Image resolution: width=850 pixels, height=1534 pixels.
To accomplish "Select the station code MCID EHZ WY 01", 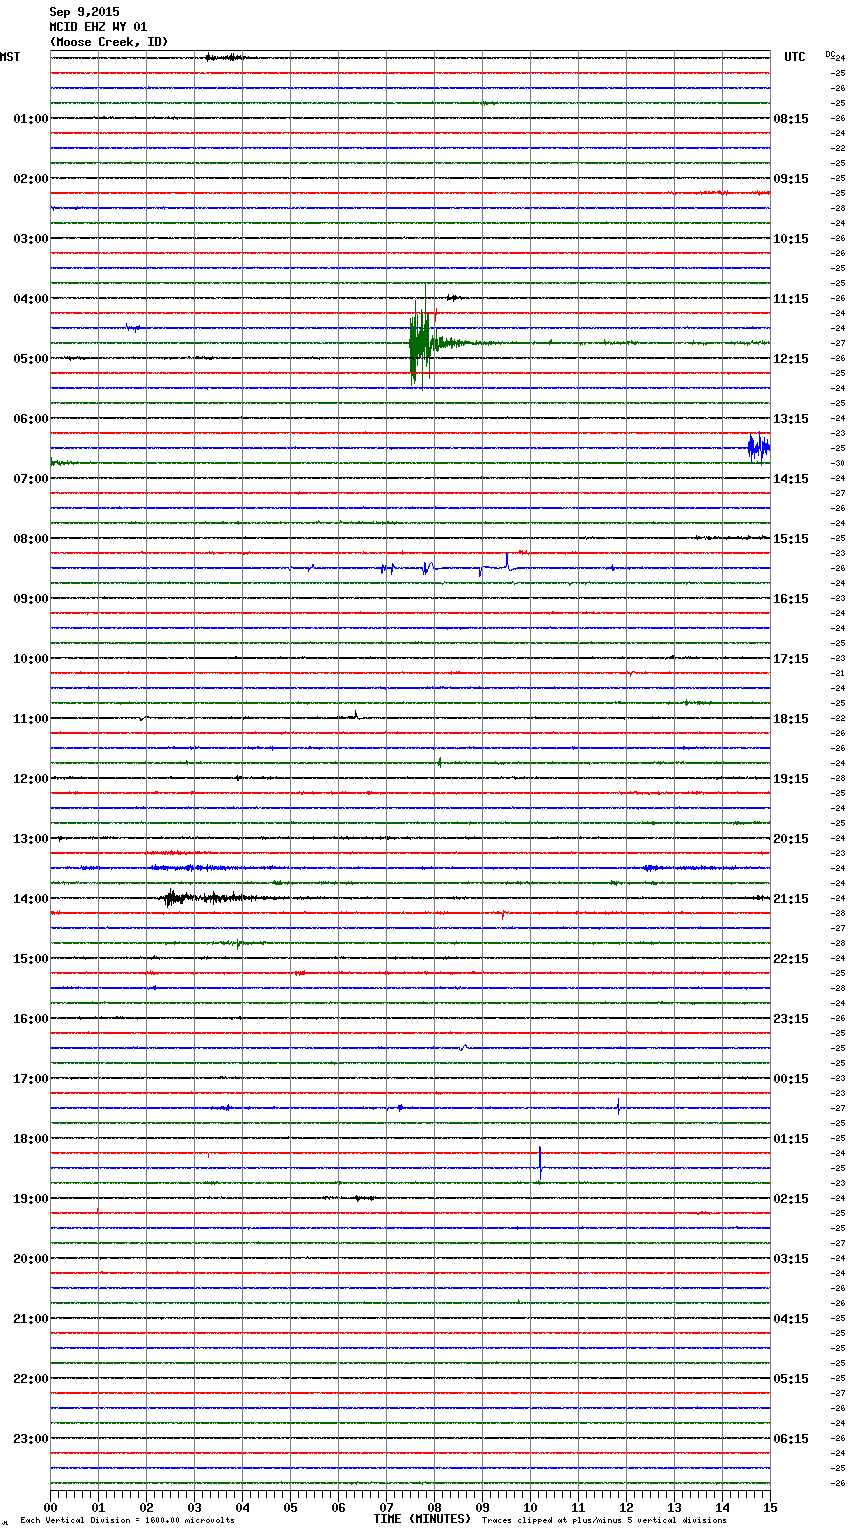I will [98, 27].
